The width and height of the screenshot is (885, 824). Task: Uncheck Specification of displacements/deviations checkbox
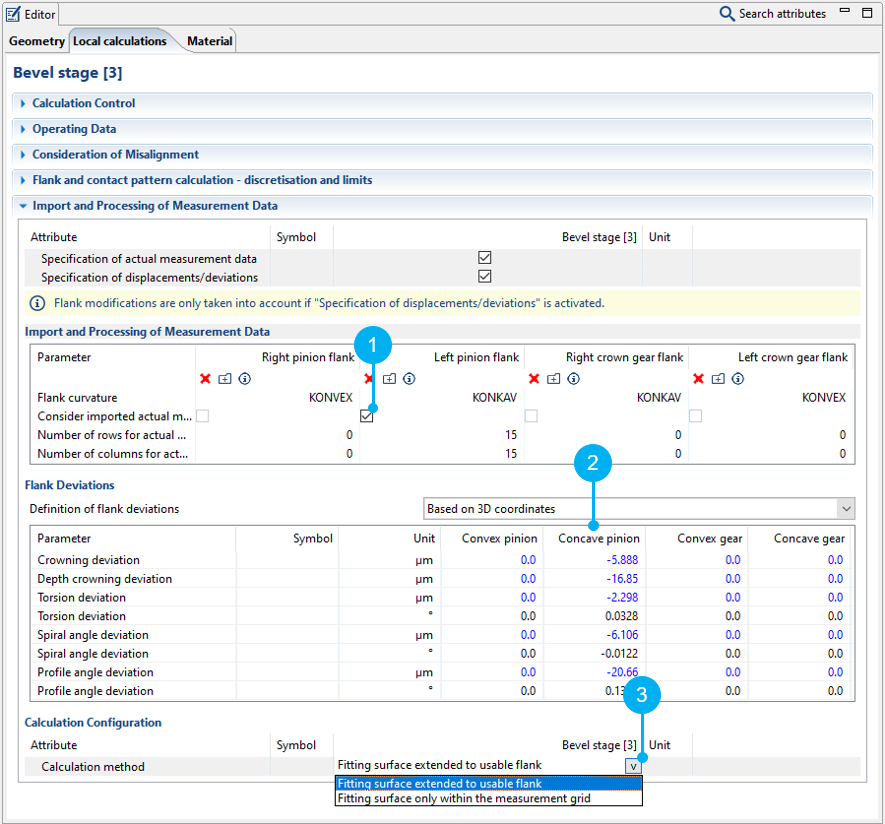(x=485, y=277)
